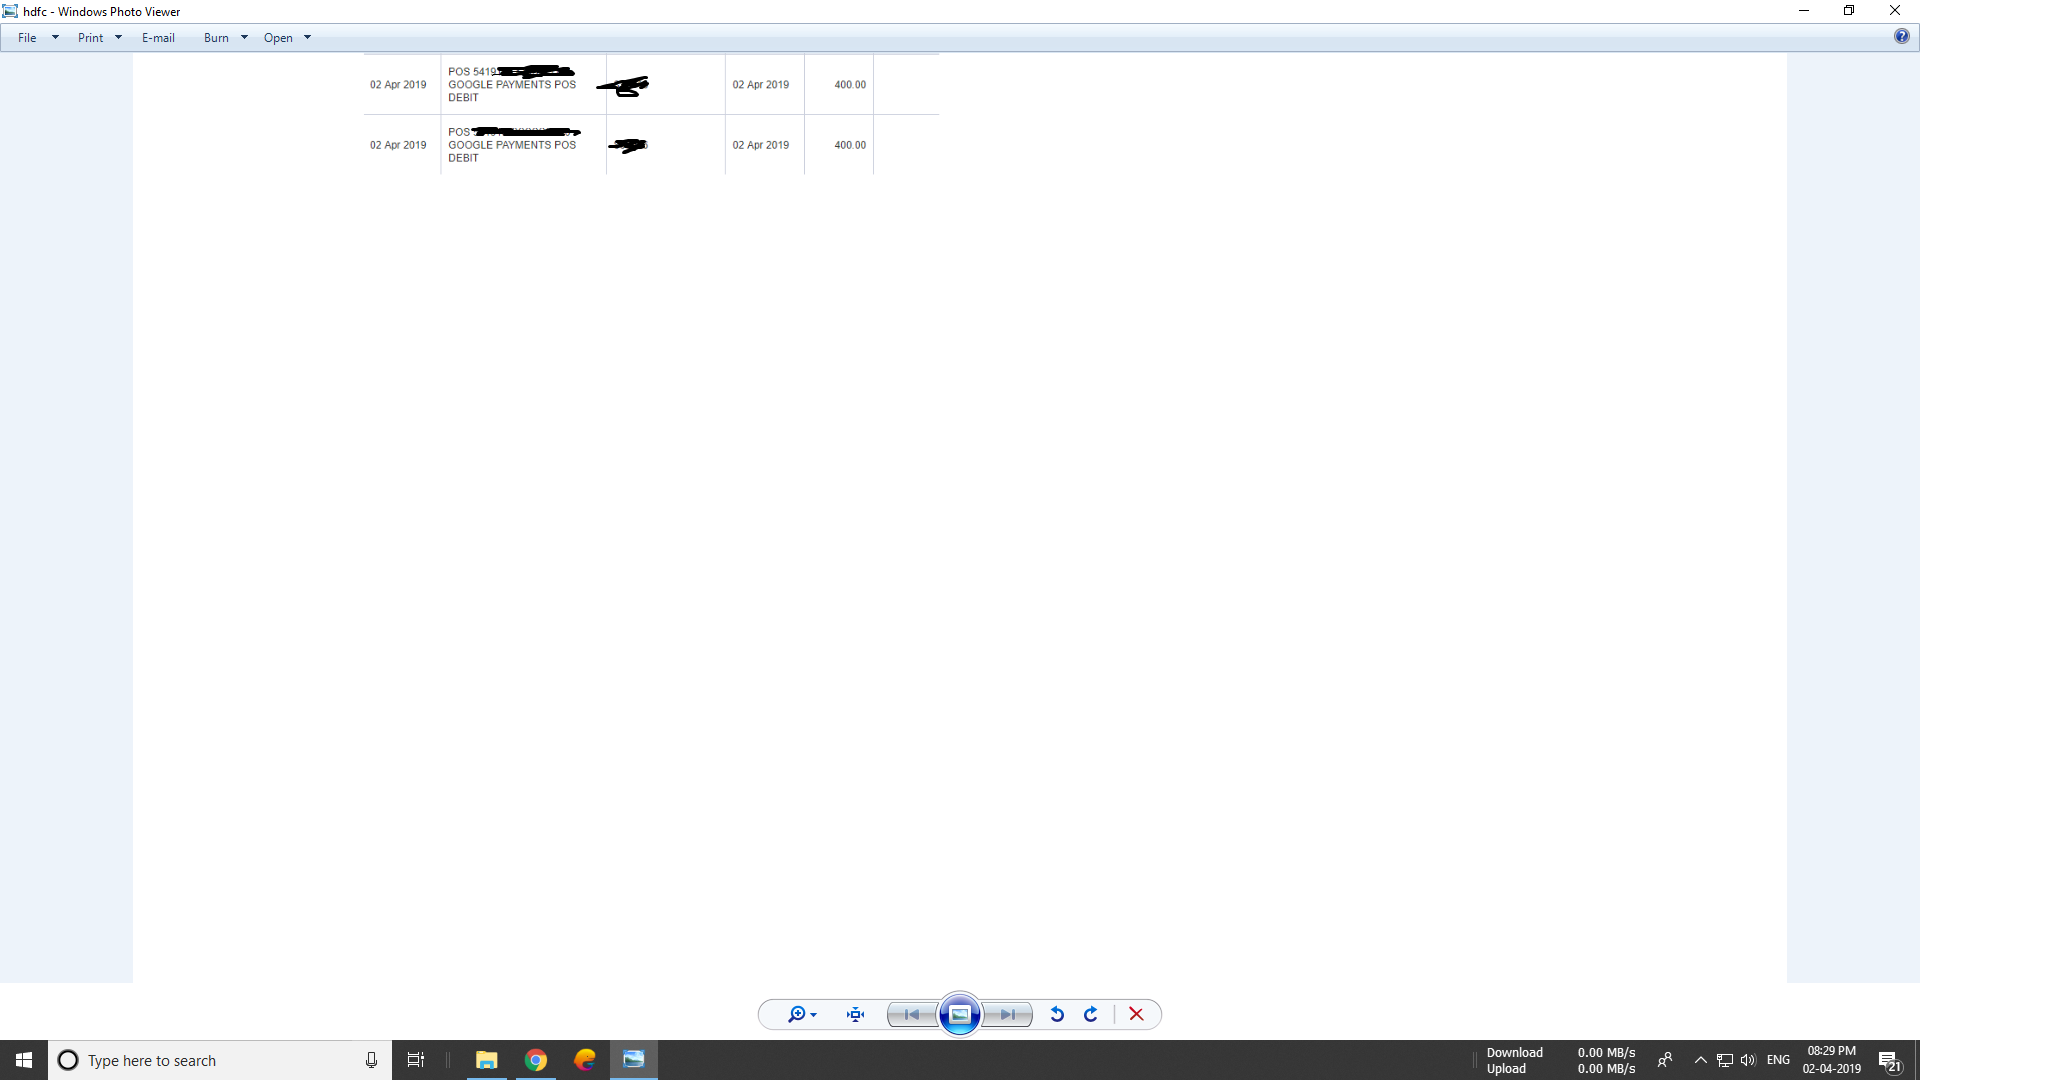The width and height of the screenshot is (2048, 1080).
Task: Go to the next photo
Action: pos(1008,1014)
